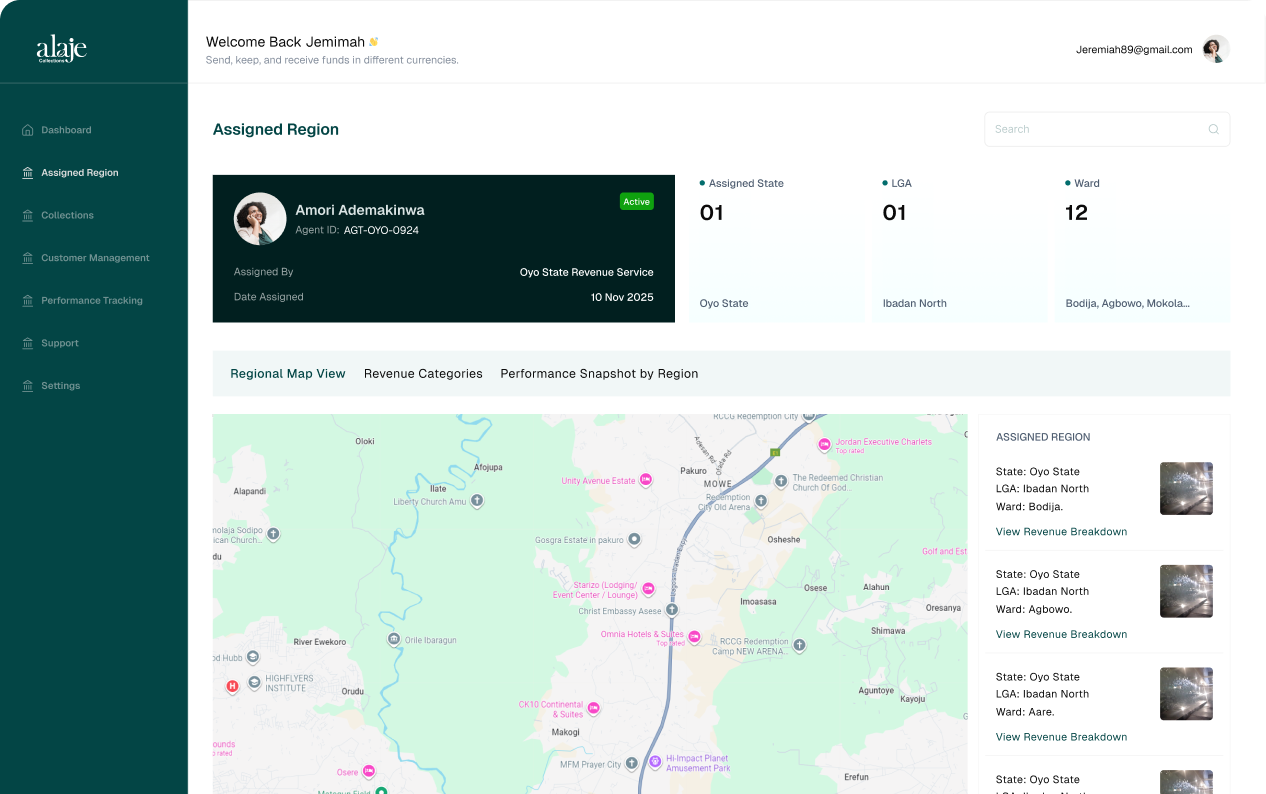This screenshot has width=1266, height=794.
Task: Open Performance Snapshot by Region tab
Action: click(x=599, y=374)
